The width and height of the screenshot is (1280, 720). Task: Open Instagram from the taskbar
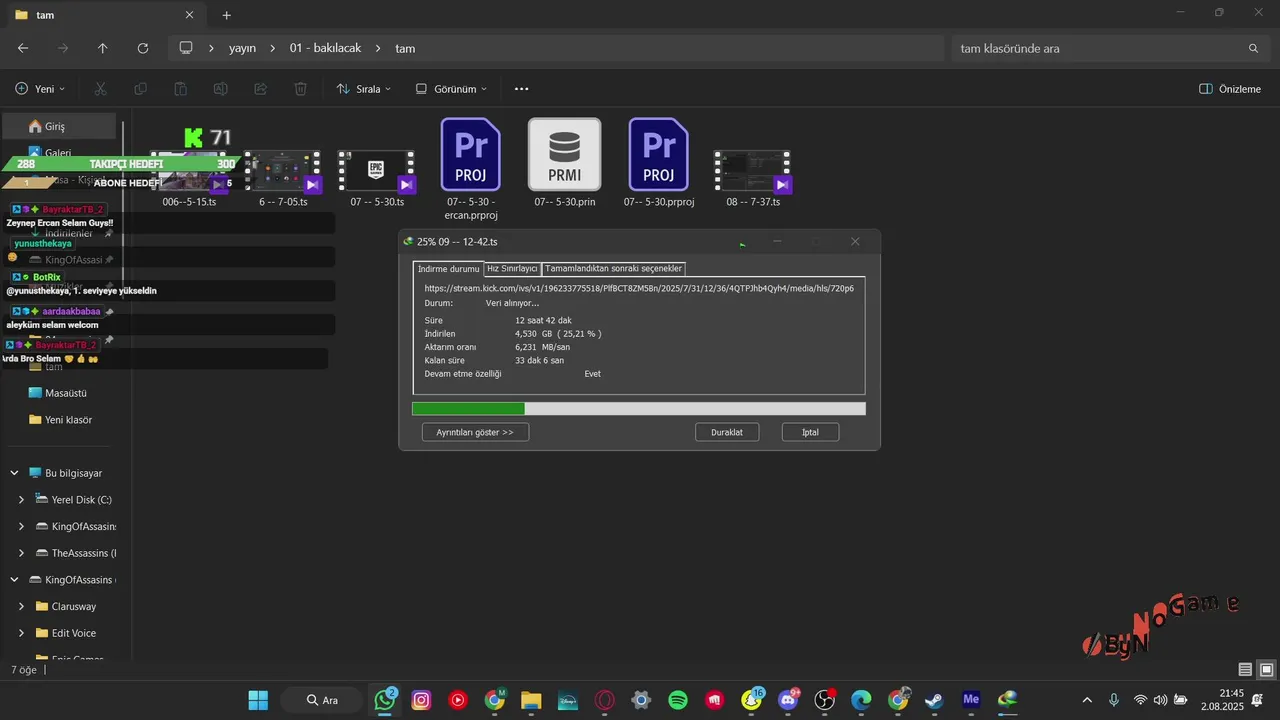[x=422, y=700]
